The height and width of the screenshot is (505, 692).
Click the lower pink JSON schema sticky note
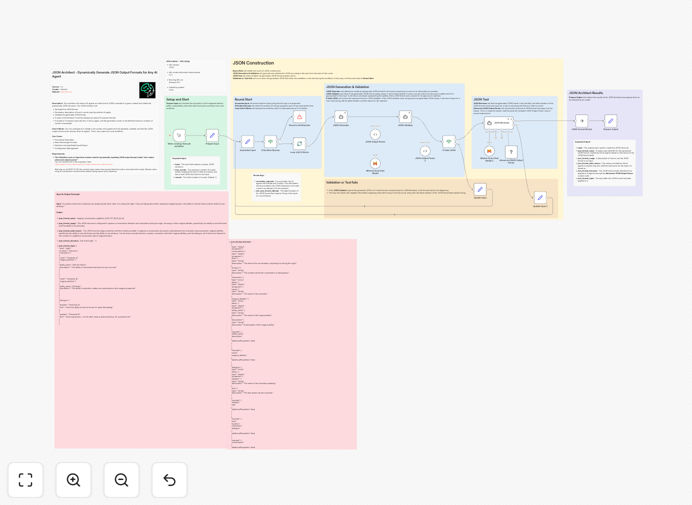point(293,344)
